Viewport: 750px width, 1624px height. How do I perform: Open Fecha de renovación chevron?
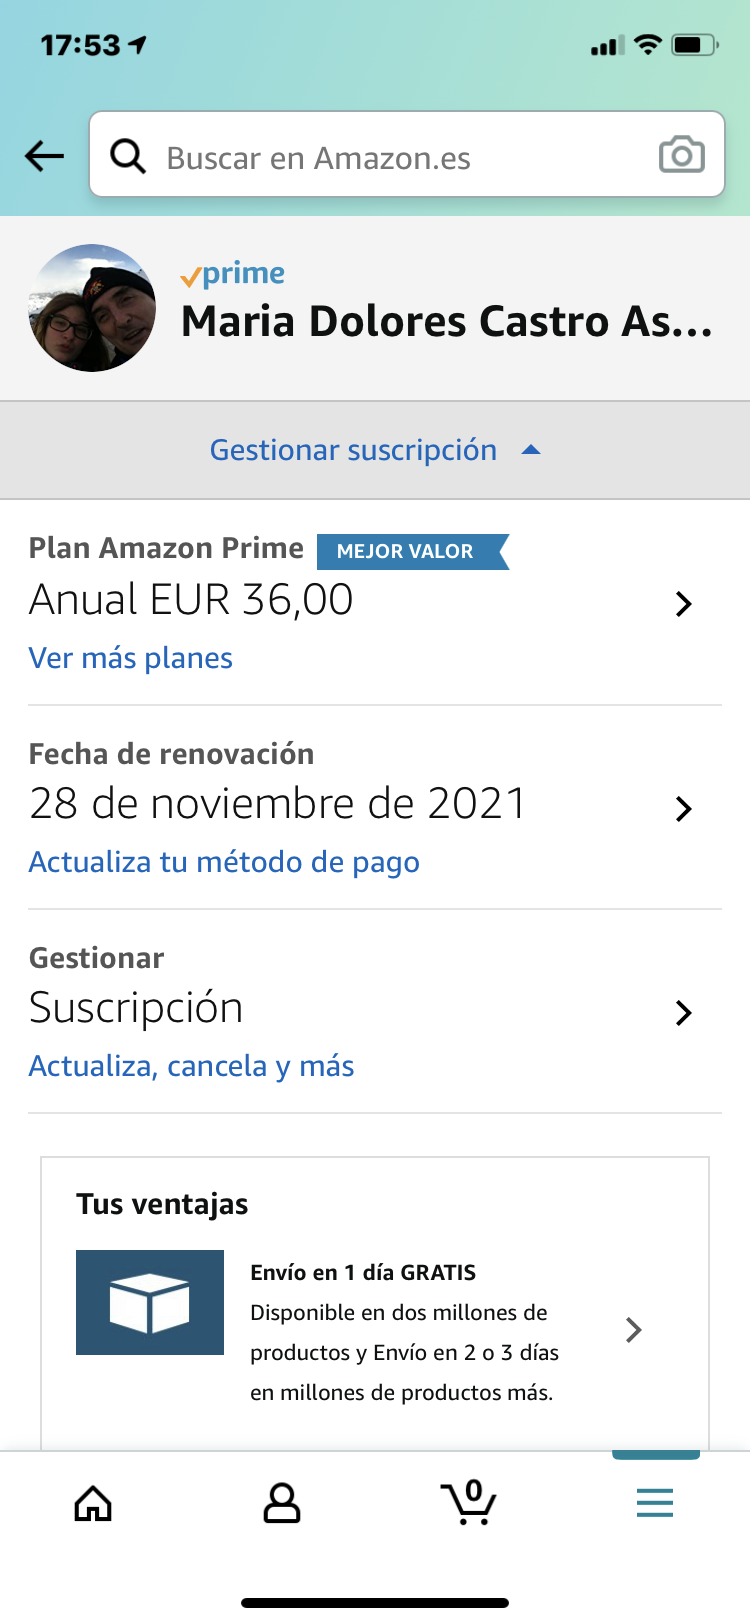(x=684, y=808)
